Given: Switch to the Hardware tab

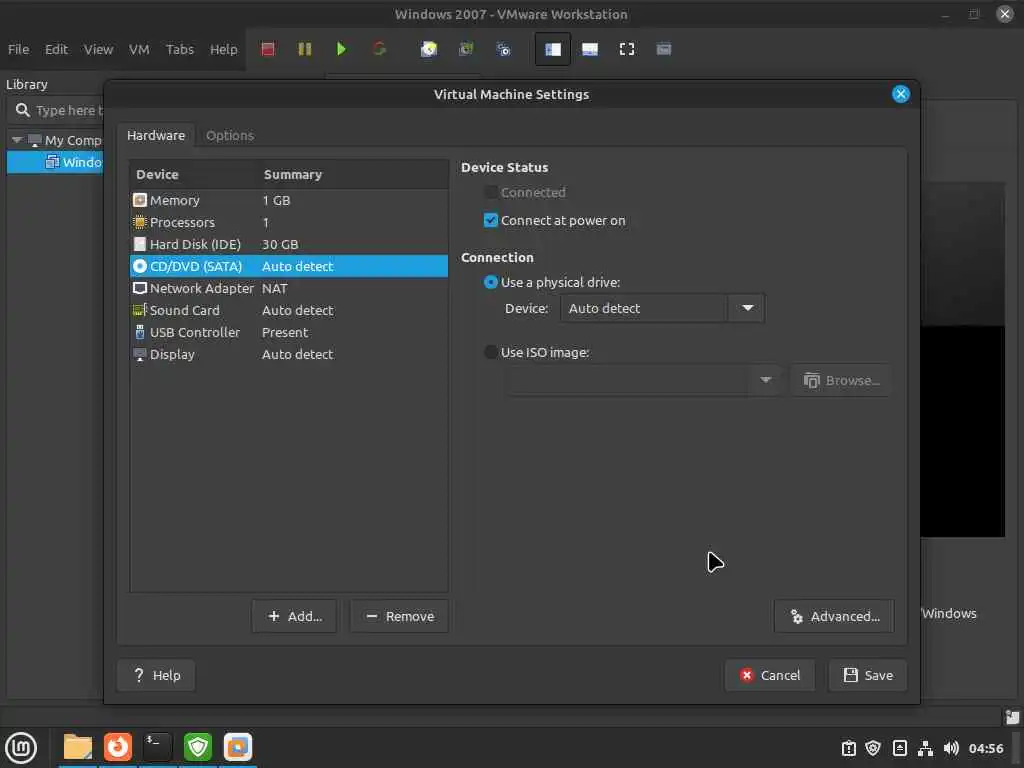Looking at the screenshot, I should click(x=155, y=135).
